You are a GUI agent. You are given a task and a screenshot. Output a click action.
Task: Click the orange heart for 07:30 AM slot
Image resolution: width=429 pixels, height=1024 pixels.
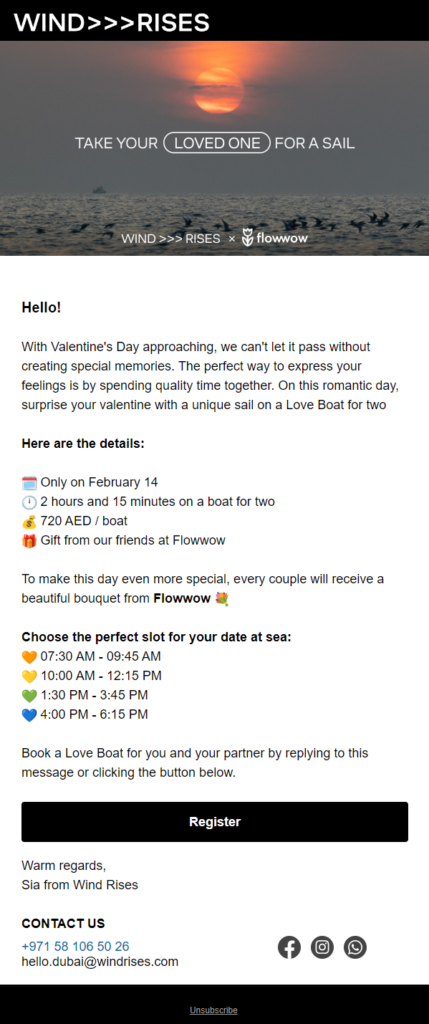[29, 656]
